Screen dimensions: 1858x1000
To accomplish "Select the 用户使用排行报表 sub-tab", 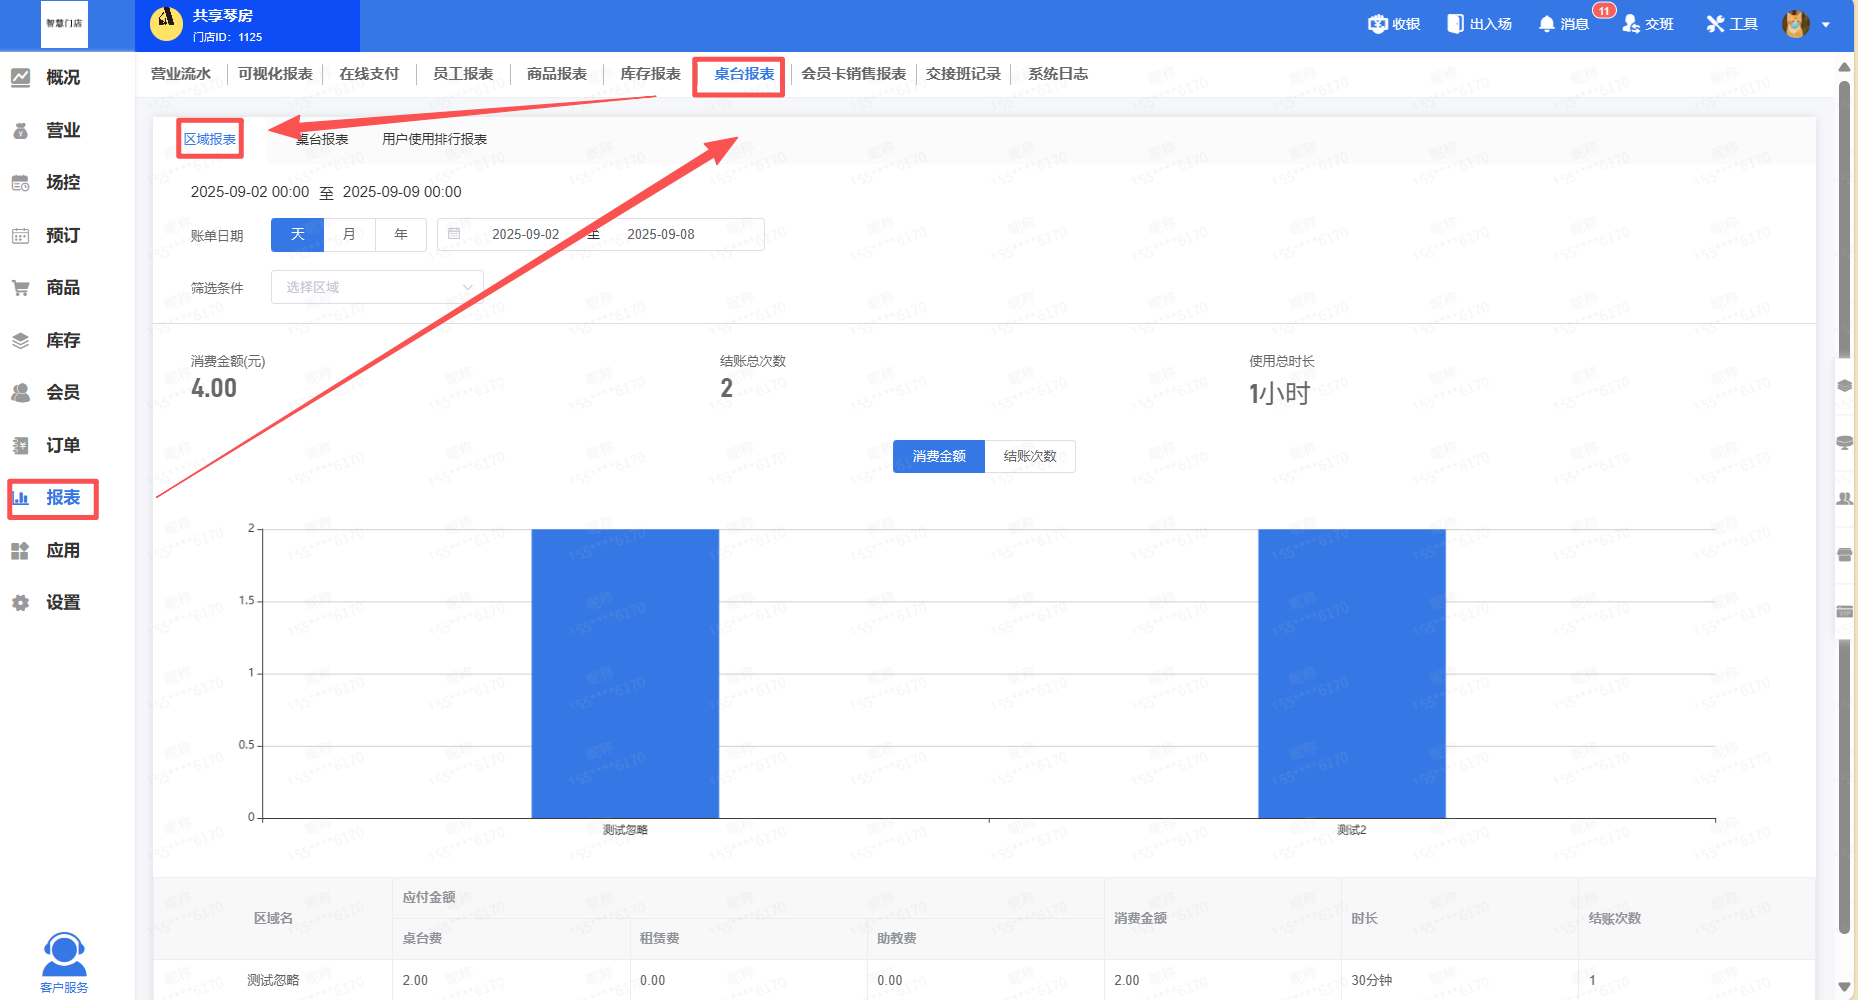I will (x=434, y=139).
